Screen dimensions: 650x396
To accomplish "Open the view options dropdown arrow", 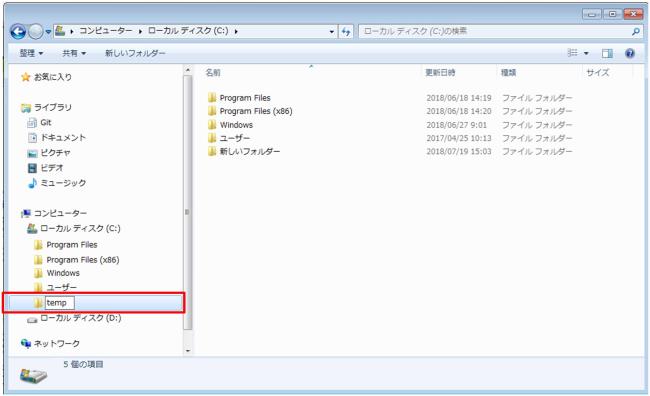I will (x=586, y=53).
